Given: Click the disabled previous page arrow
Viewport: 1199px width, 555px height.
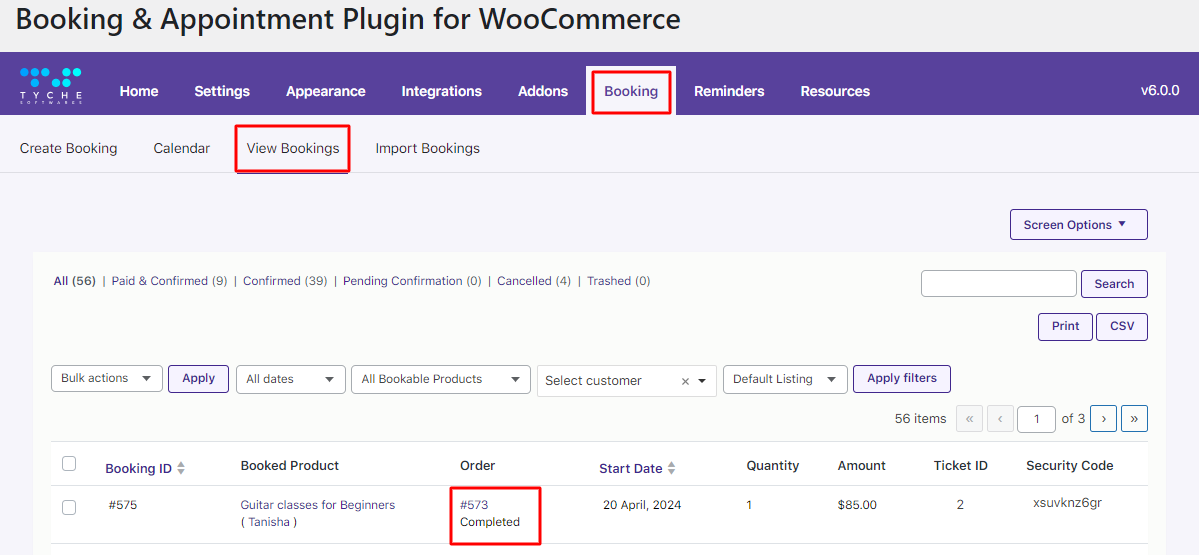Looking at the screenshot, I should click(x=1000, y=418).
